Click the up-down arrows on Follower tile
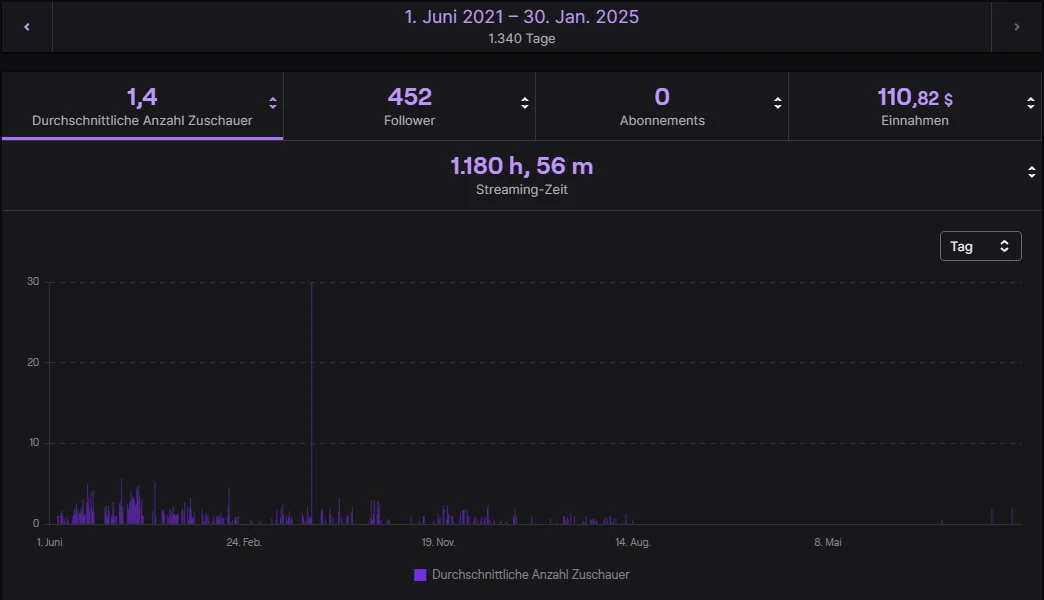The width and height of the screenshot is (1044, 600). pos(525,103)
